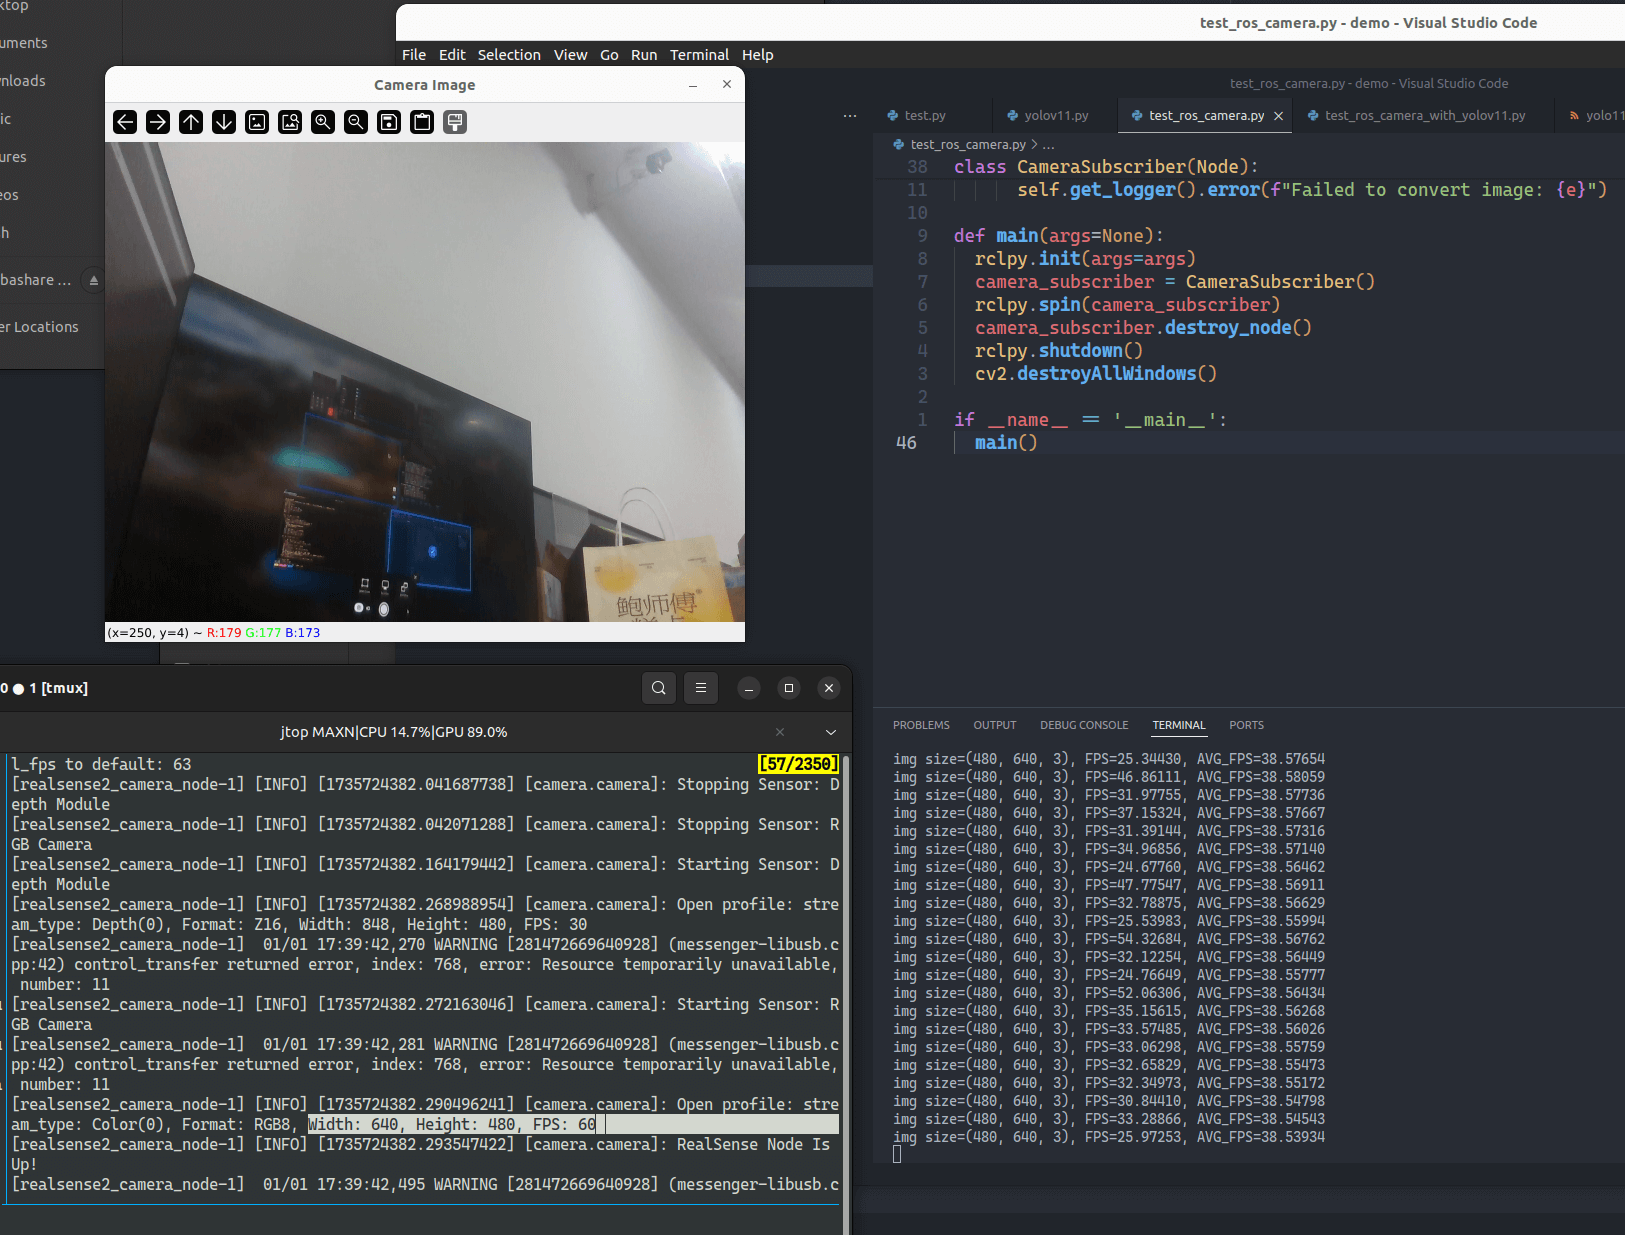
Task: Minimize the tmux terminal window
Action: click(749, 688)
